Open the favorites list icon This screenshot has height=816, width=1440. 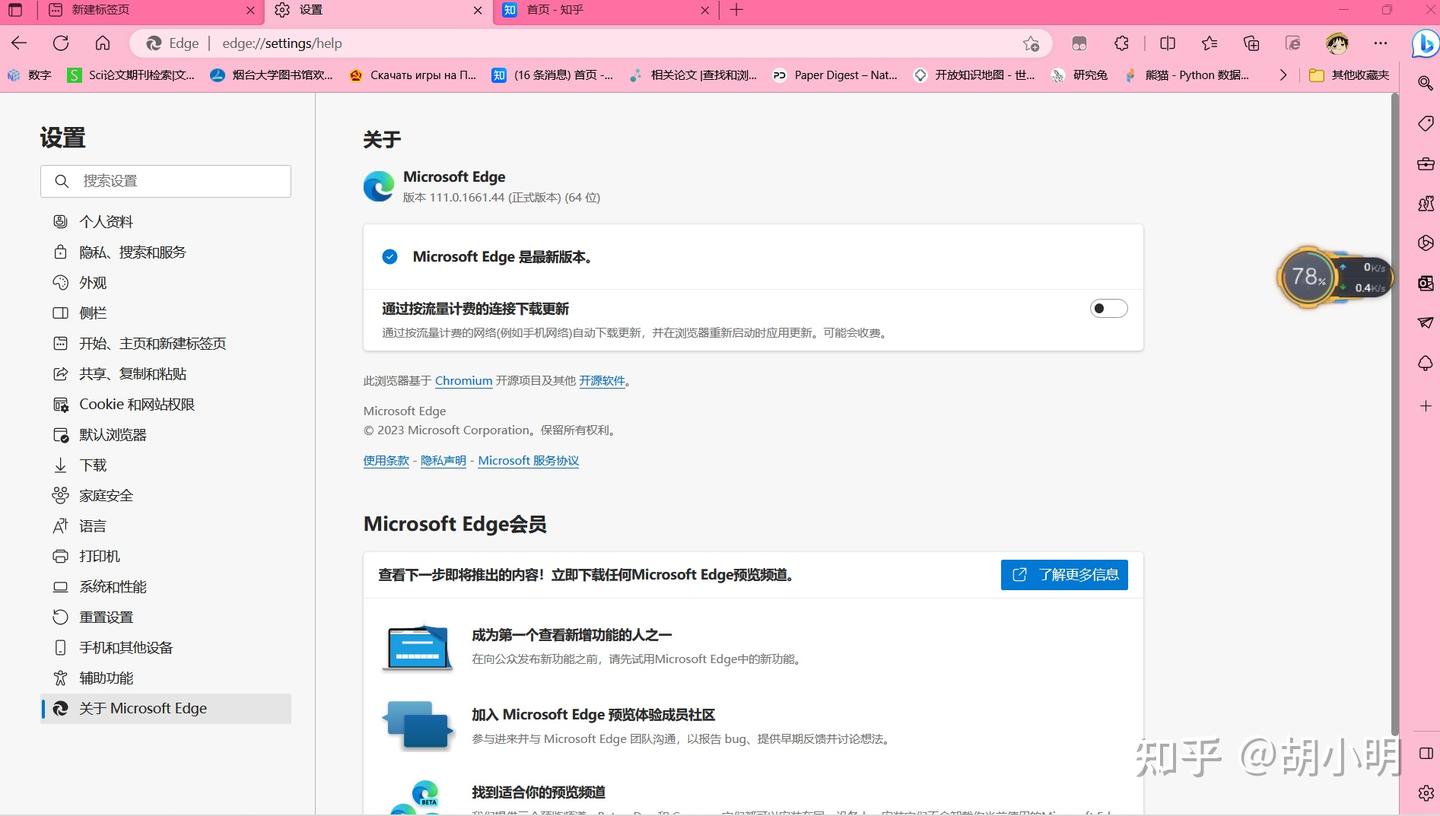point(1209,43)
